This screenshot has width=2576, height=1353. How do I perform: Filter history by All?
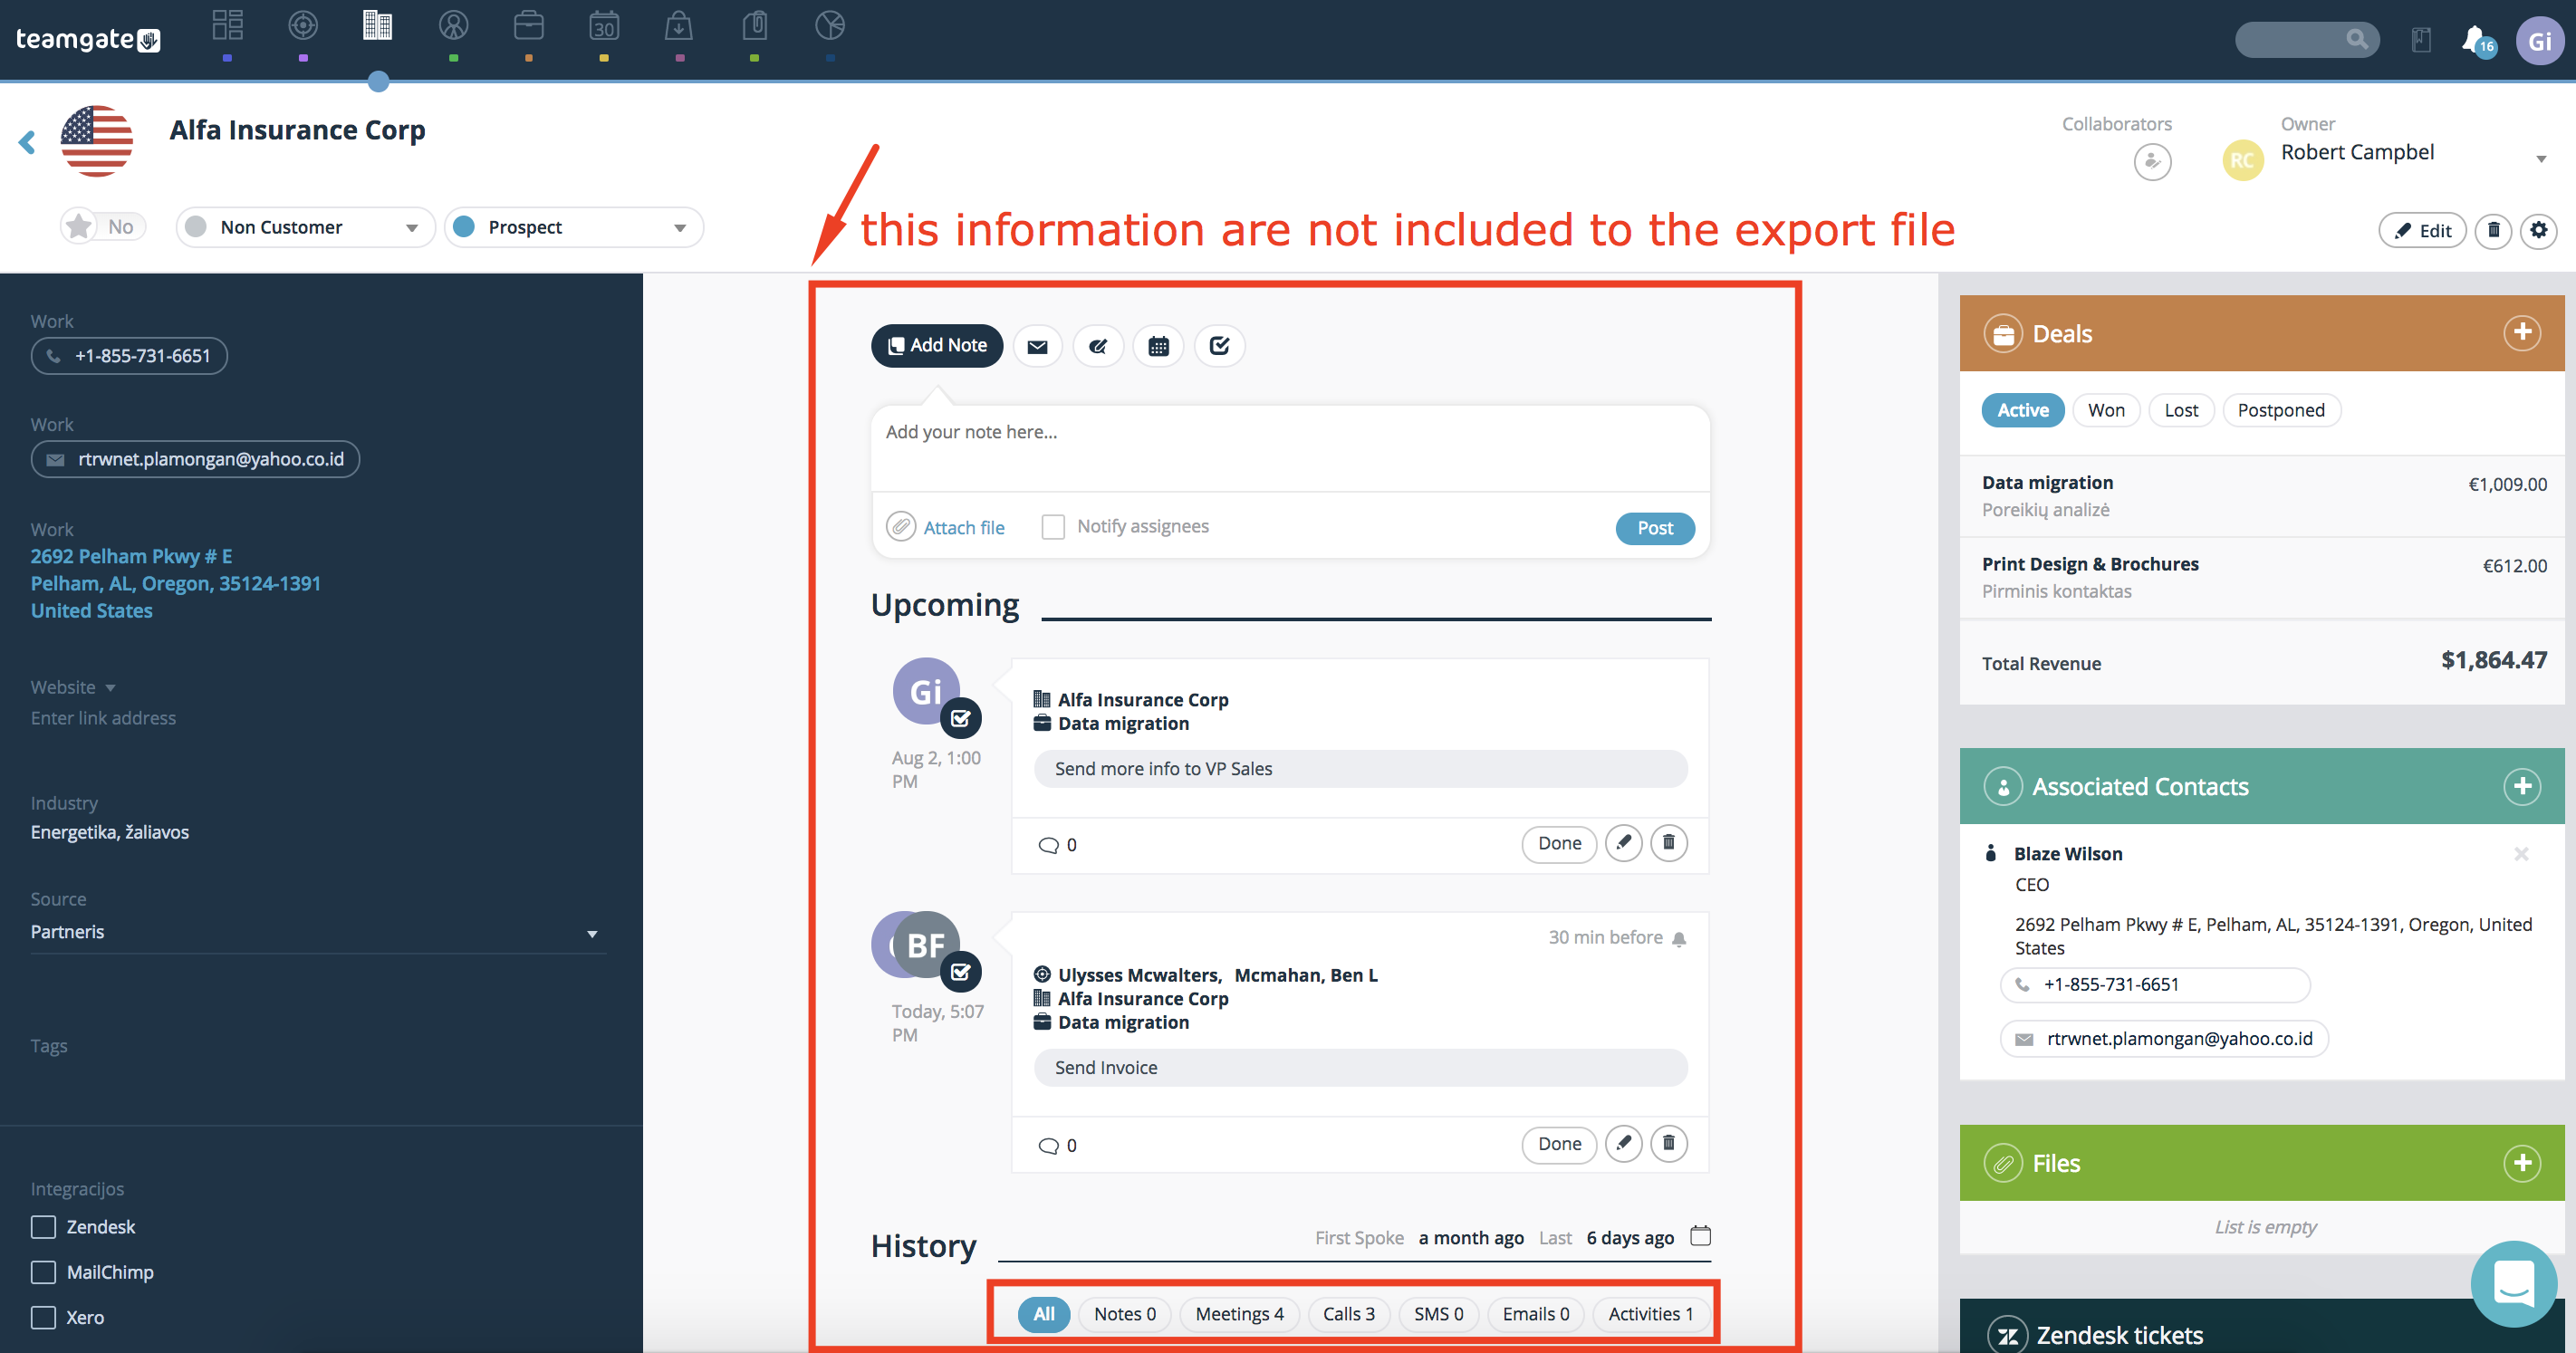point(1043,1314)
